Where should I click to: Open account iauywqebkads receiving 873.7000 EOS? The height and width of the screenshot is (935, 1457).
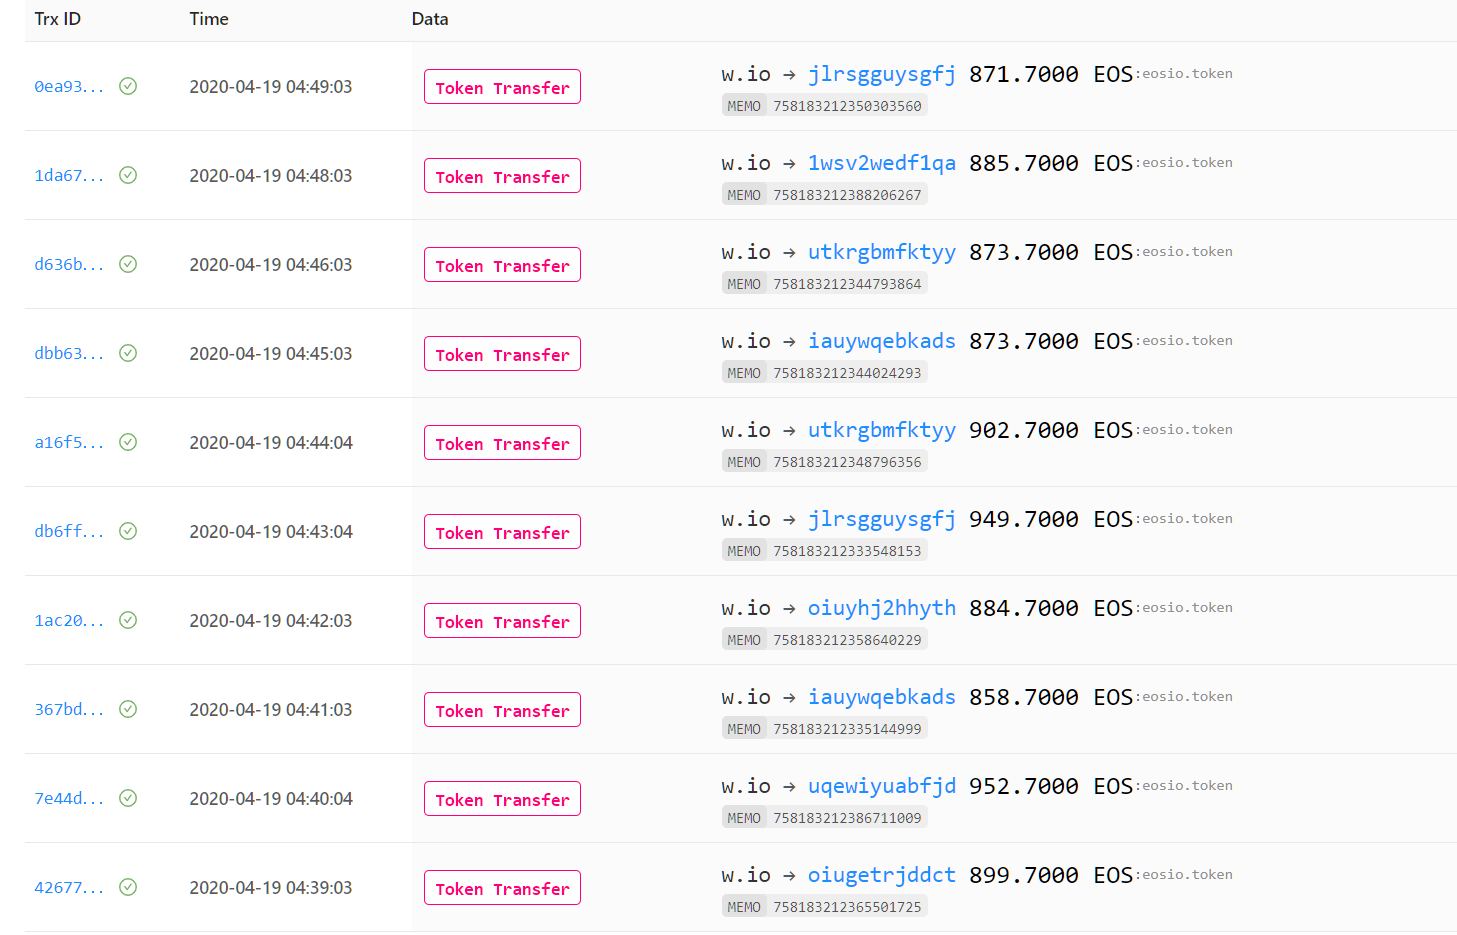(882, 342)
